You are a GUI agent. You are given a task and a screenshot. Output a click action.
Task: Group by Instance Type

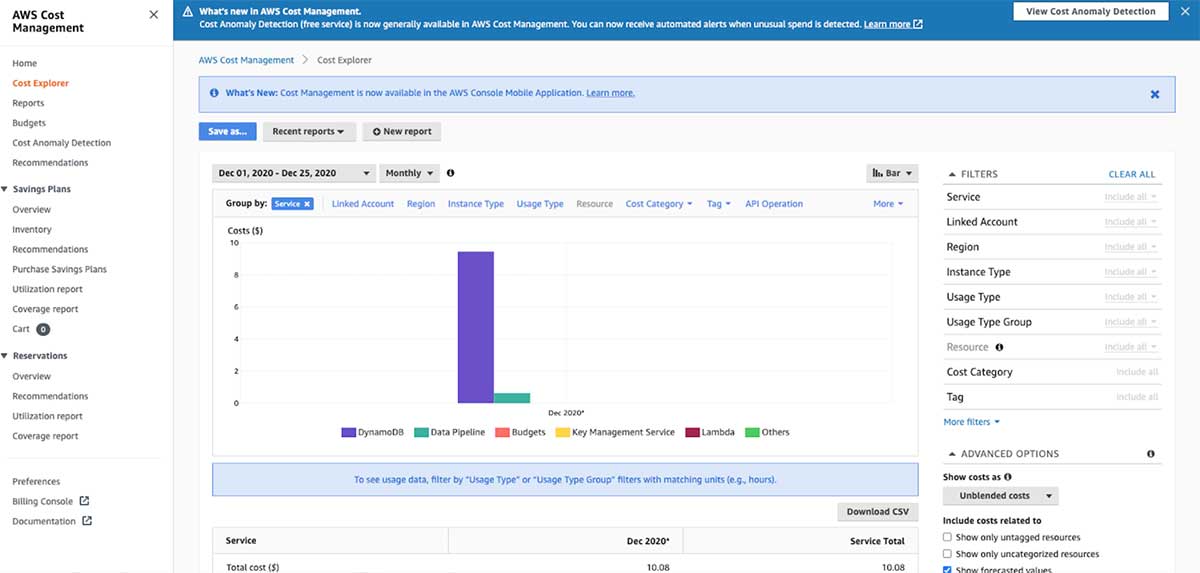476,204
